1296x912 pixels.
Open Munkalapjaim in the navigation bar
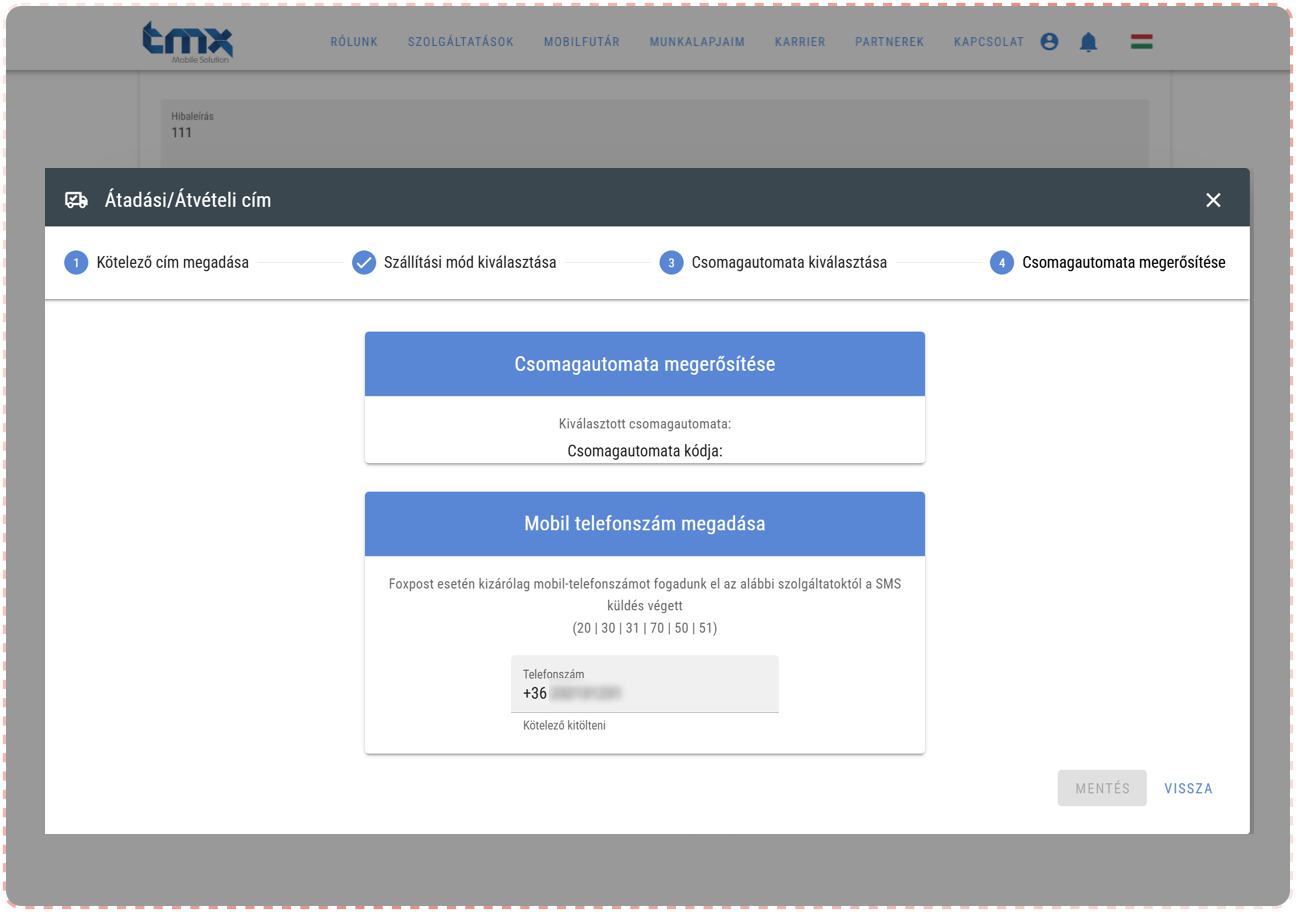click(697, 42)
